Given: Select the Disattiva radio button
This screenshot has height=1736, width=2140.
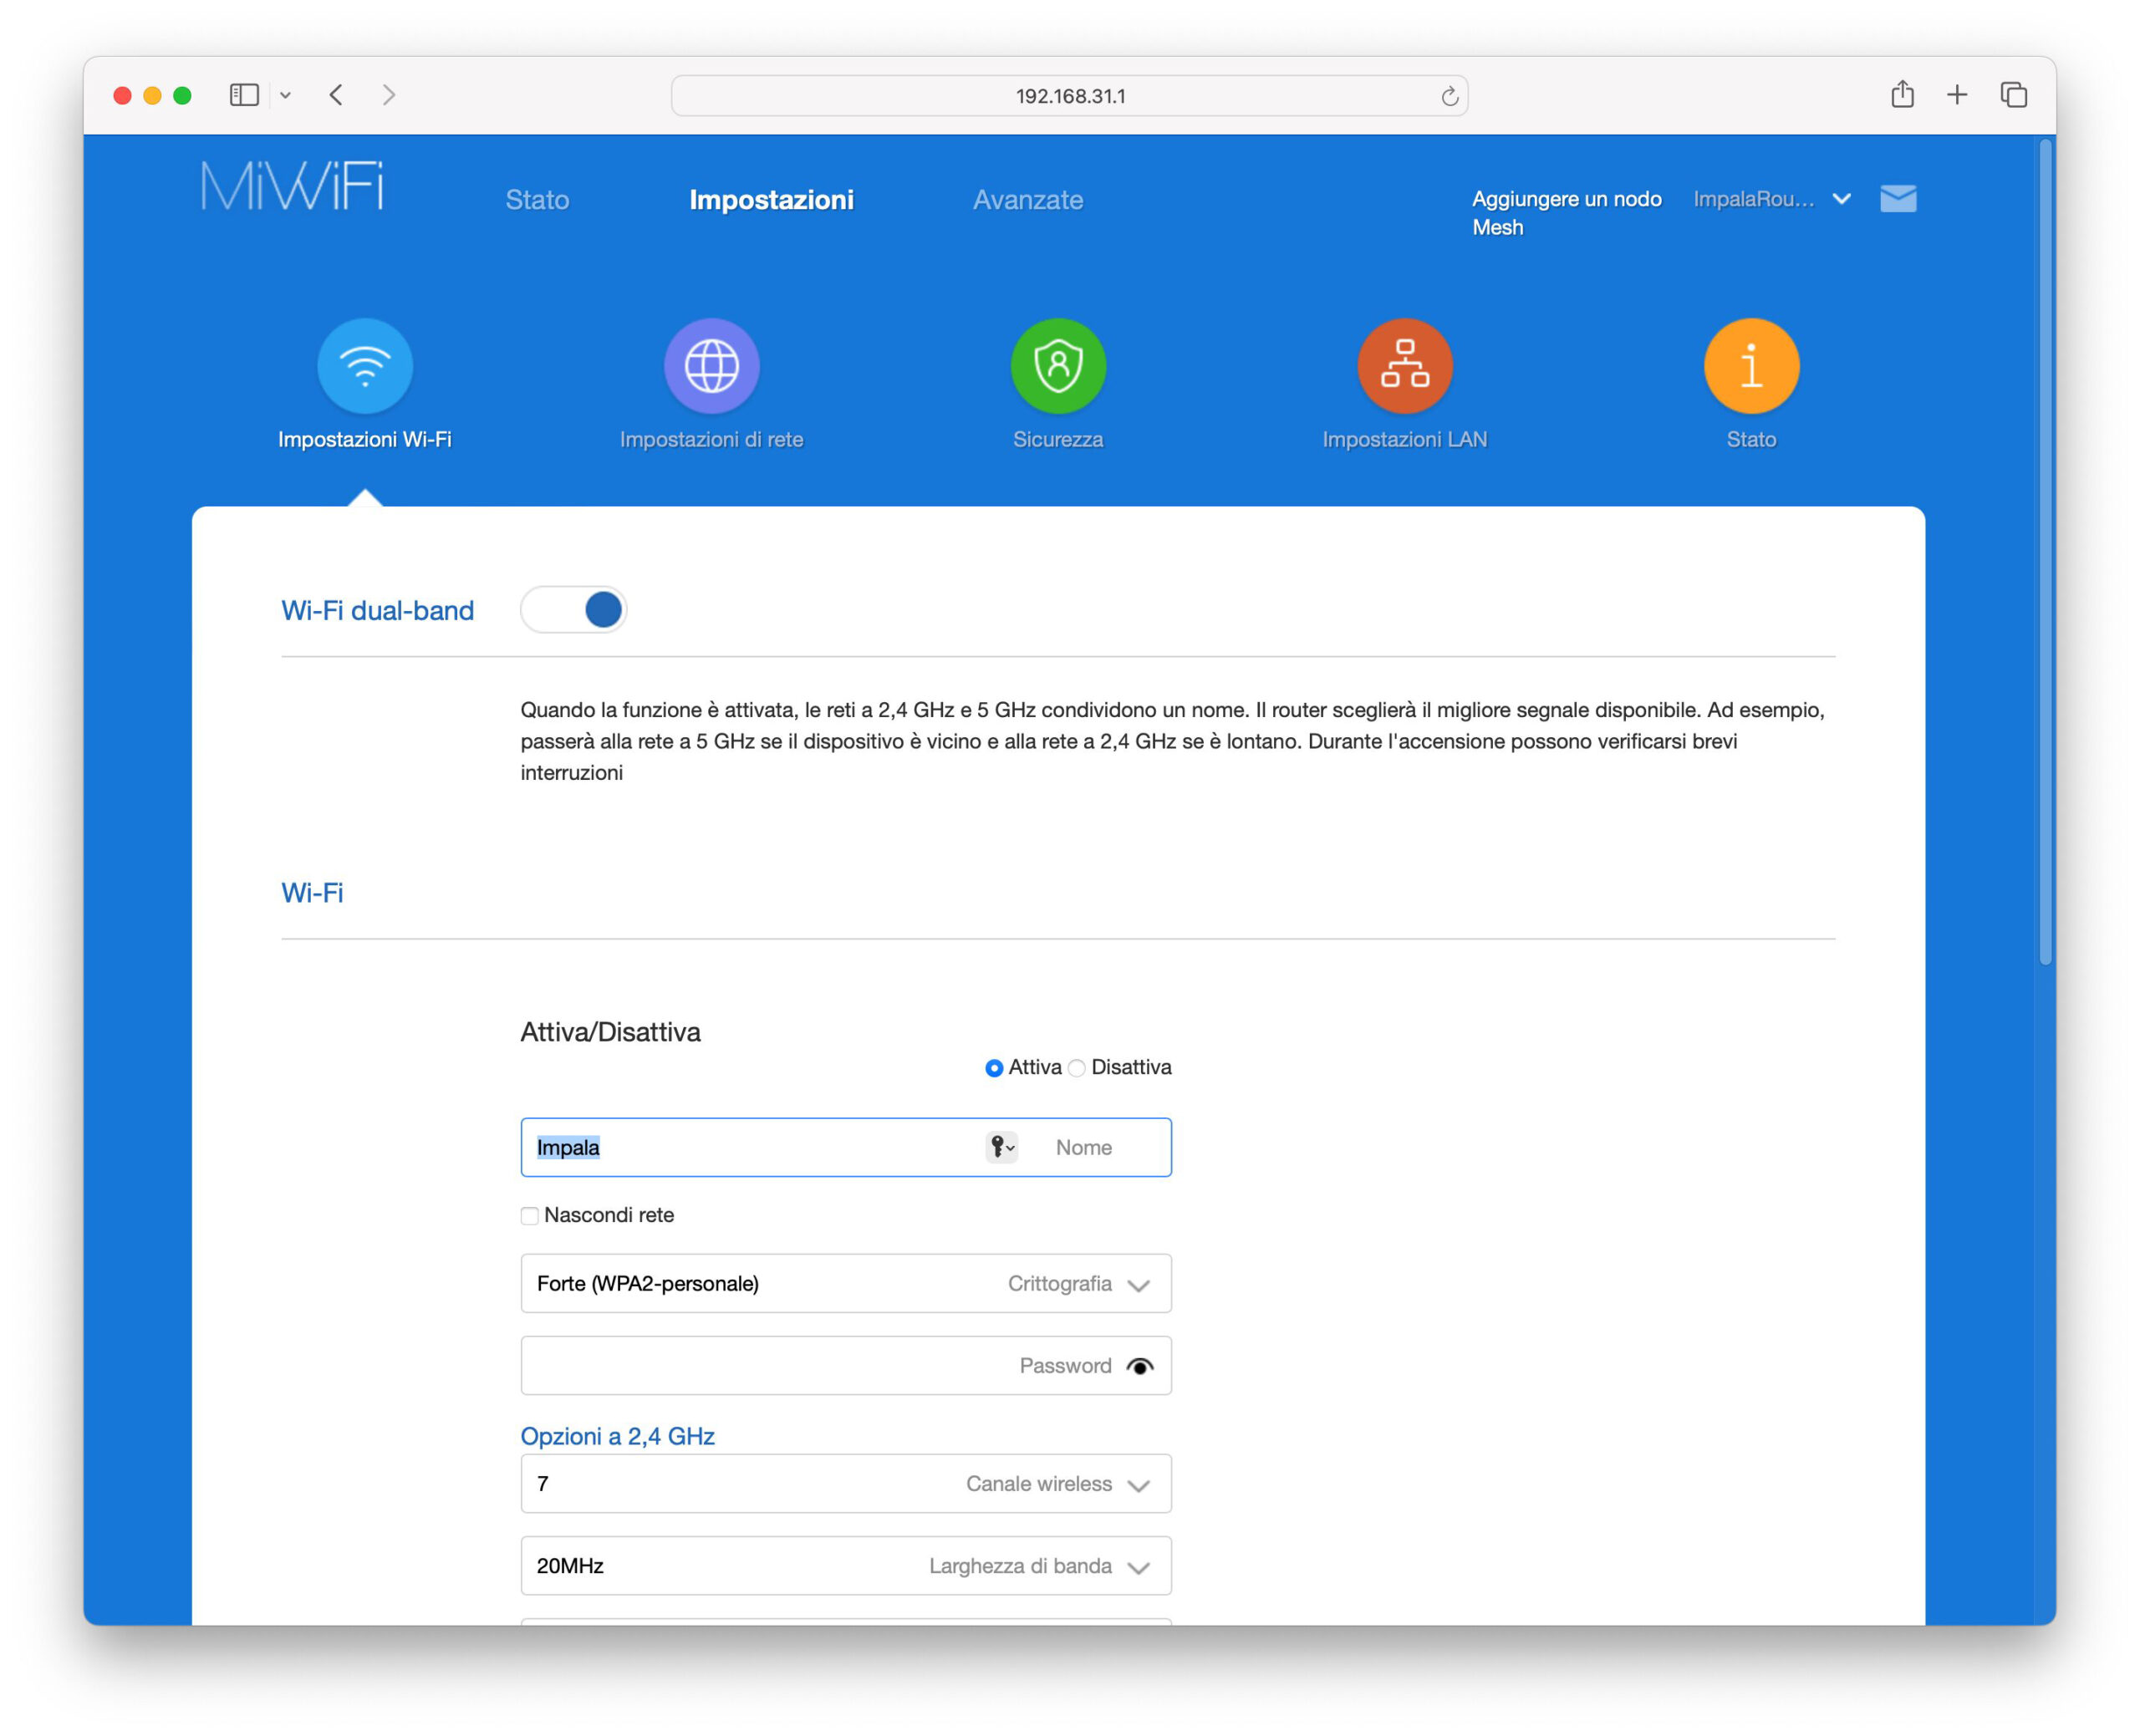Looking at the screenshot, I should tap(1077, 1068).
